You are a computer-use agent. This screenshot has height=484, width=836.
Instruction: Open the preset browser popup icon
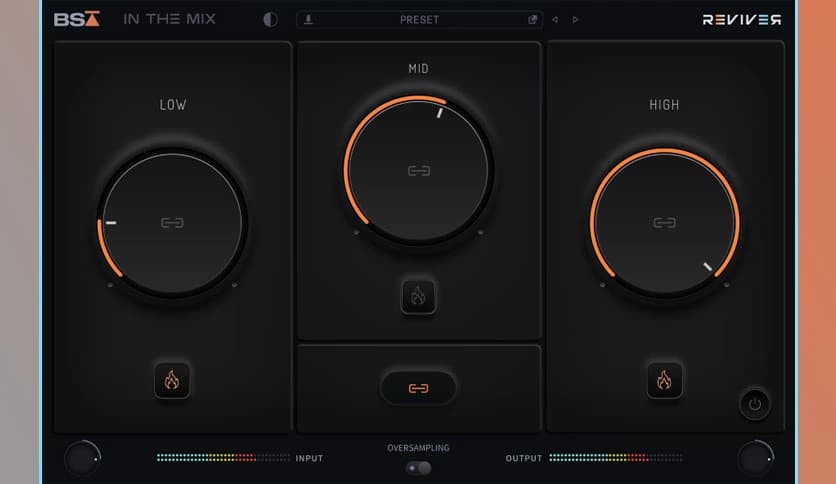click(x=532, y=20)
